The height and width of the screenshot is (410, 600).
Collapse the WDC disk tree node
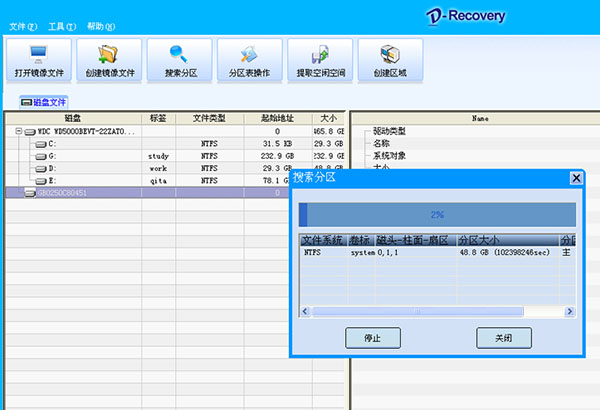pyautogui.click(x=18, y=131)
